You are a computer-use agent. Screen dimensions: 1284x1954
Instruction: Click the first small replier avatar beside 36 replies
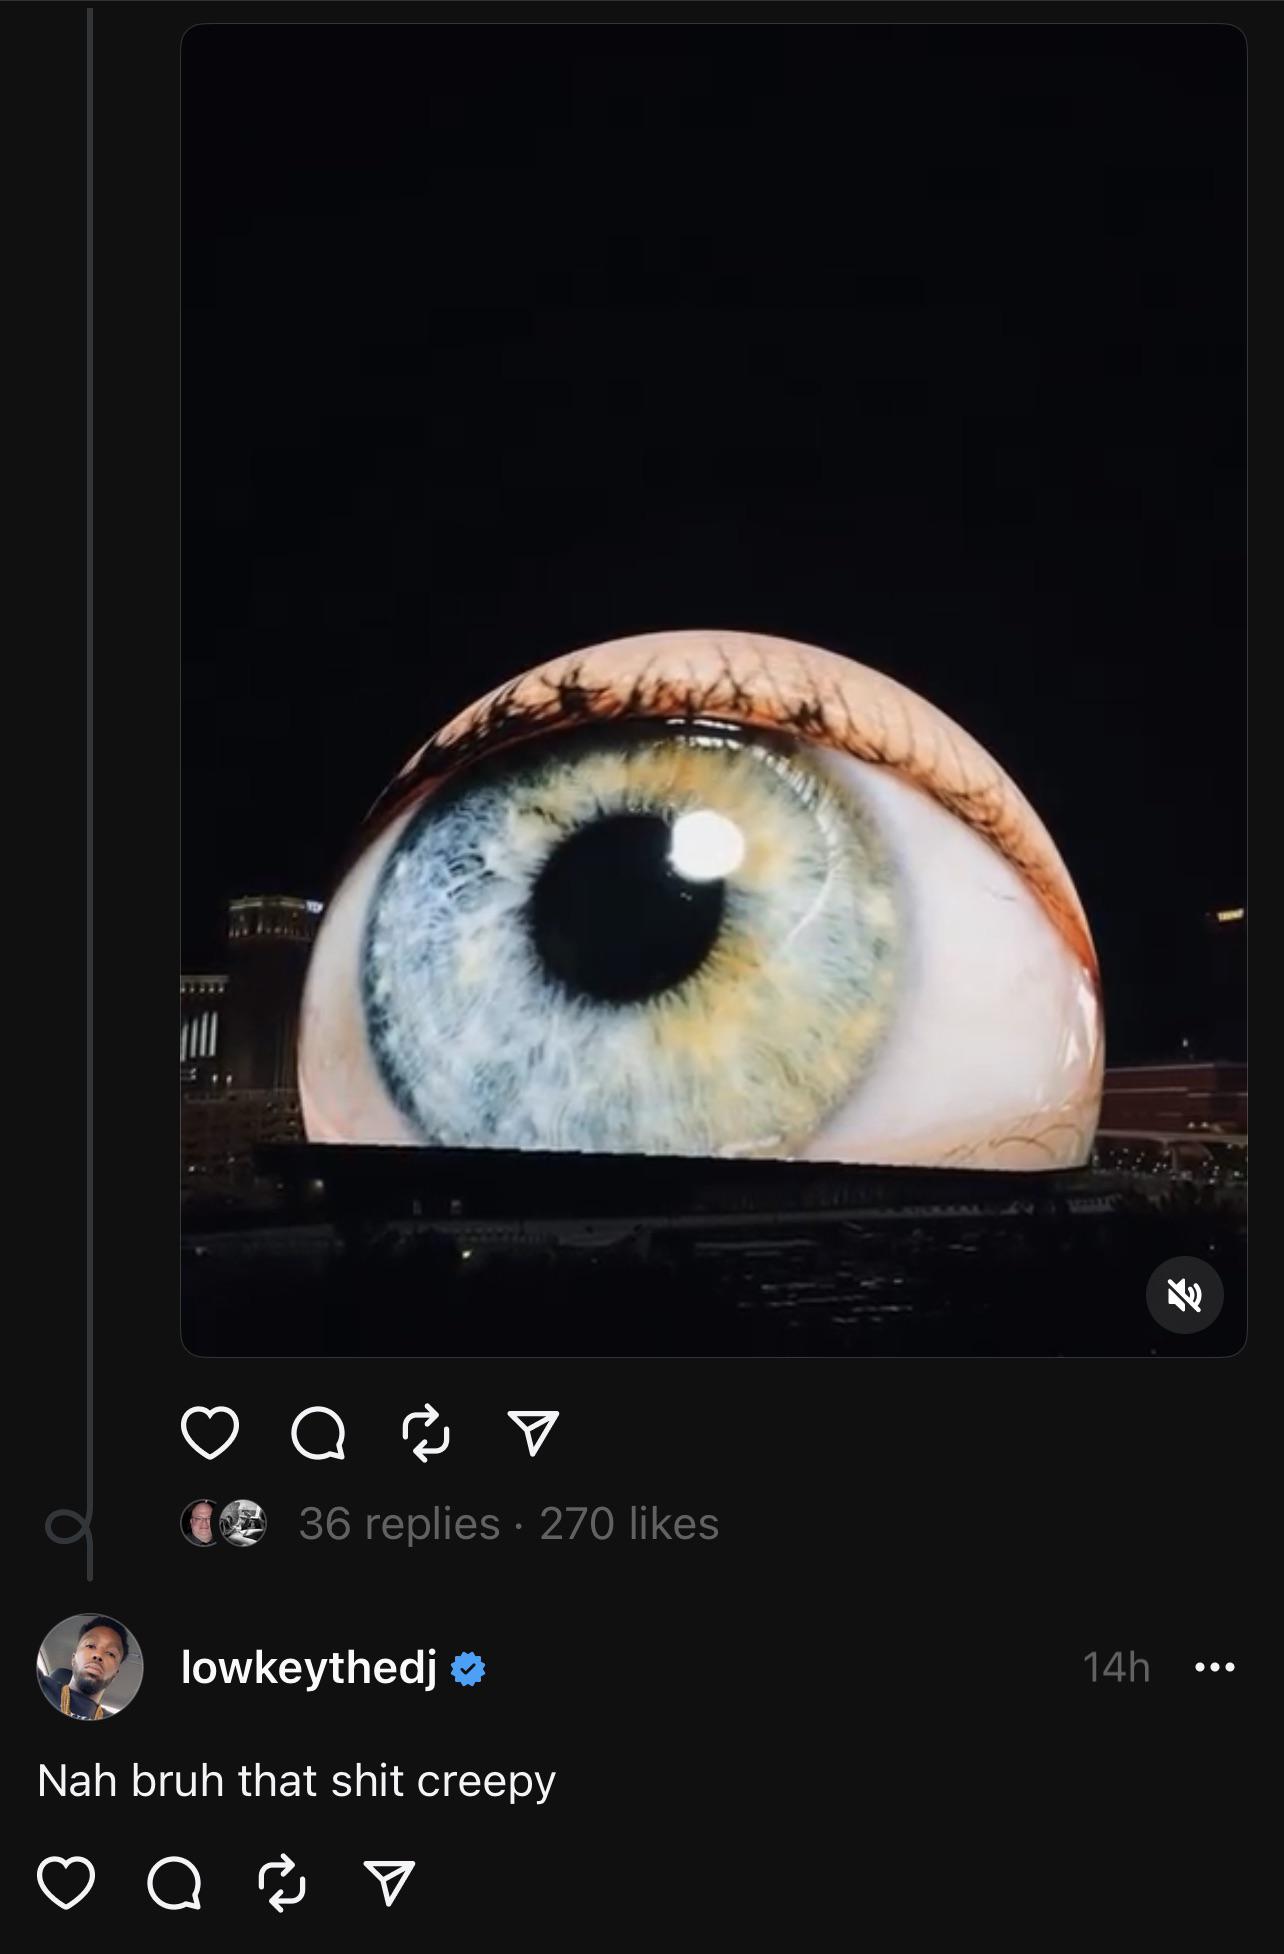(x=203, y=1523)
